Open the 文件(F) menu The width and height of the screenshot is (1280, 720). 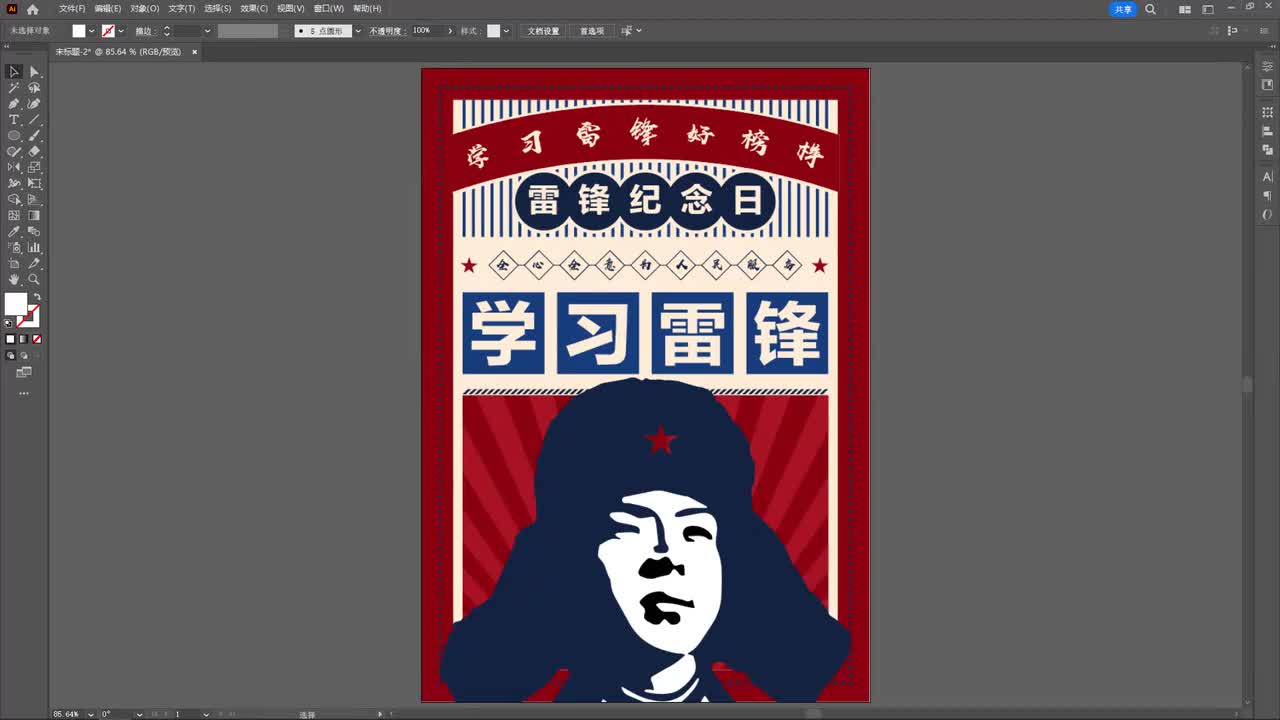point(72,9)
